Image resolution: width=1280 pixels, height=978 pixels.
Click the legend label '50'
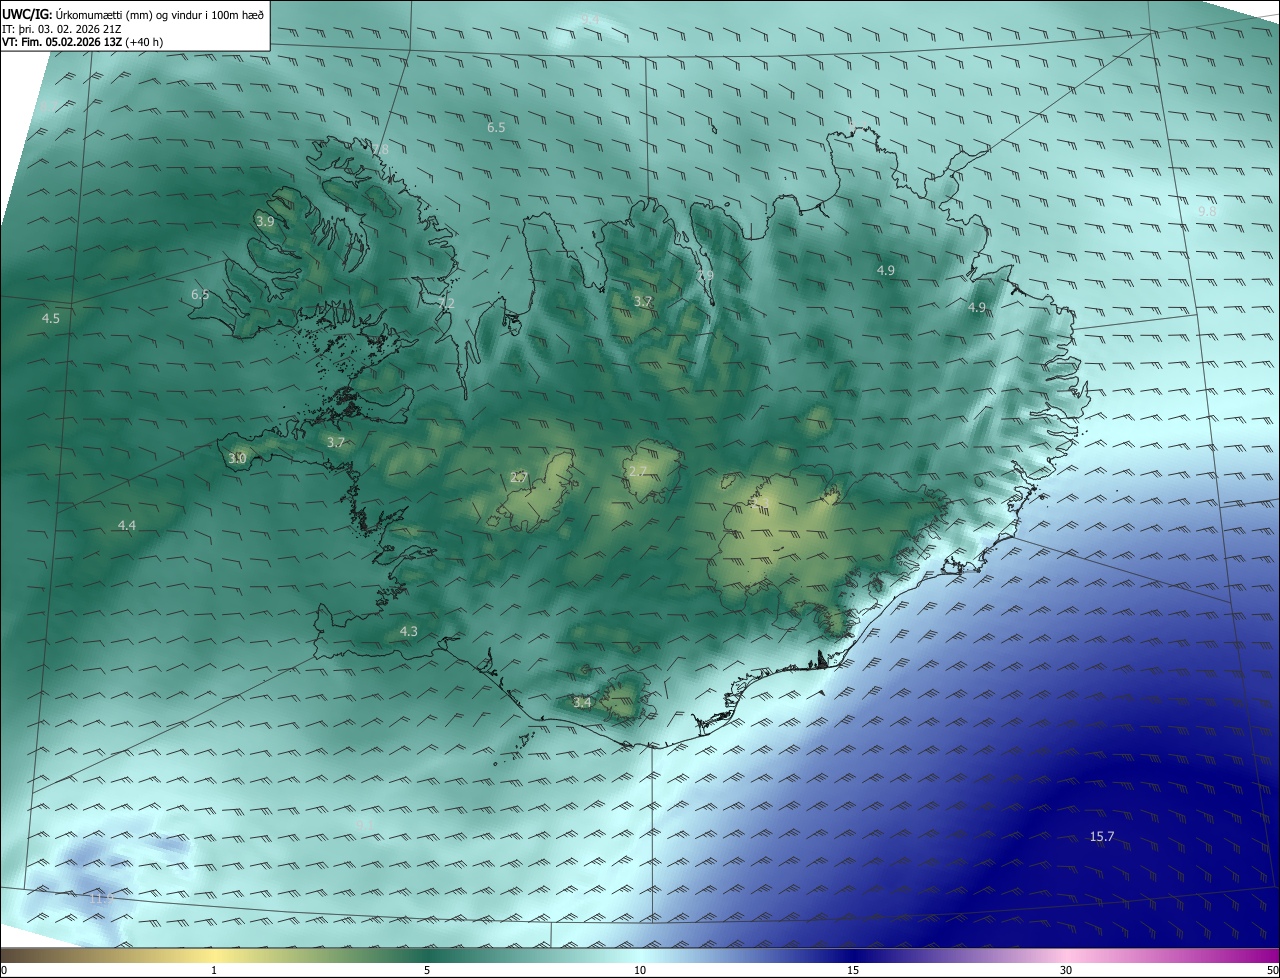point(1272,970)
